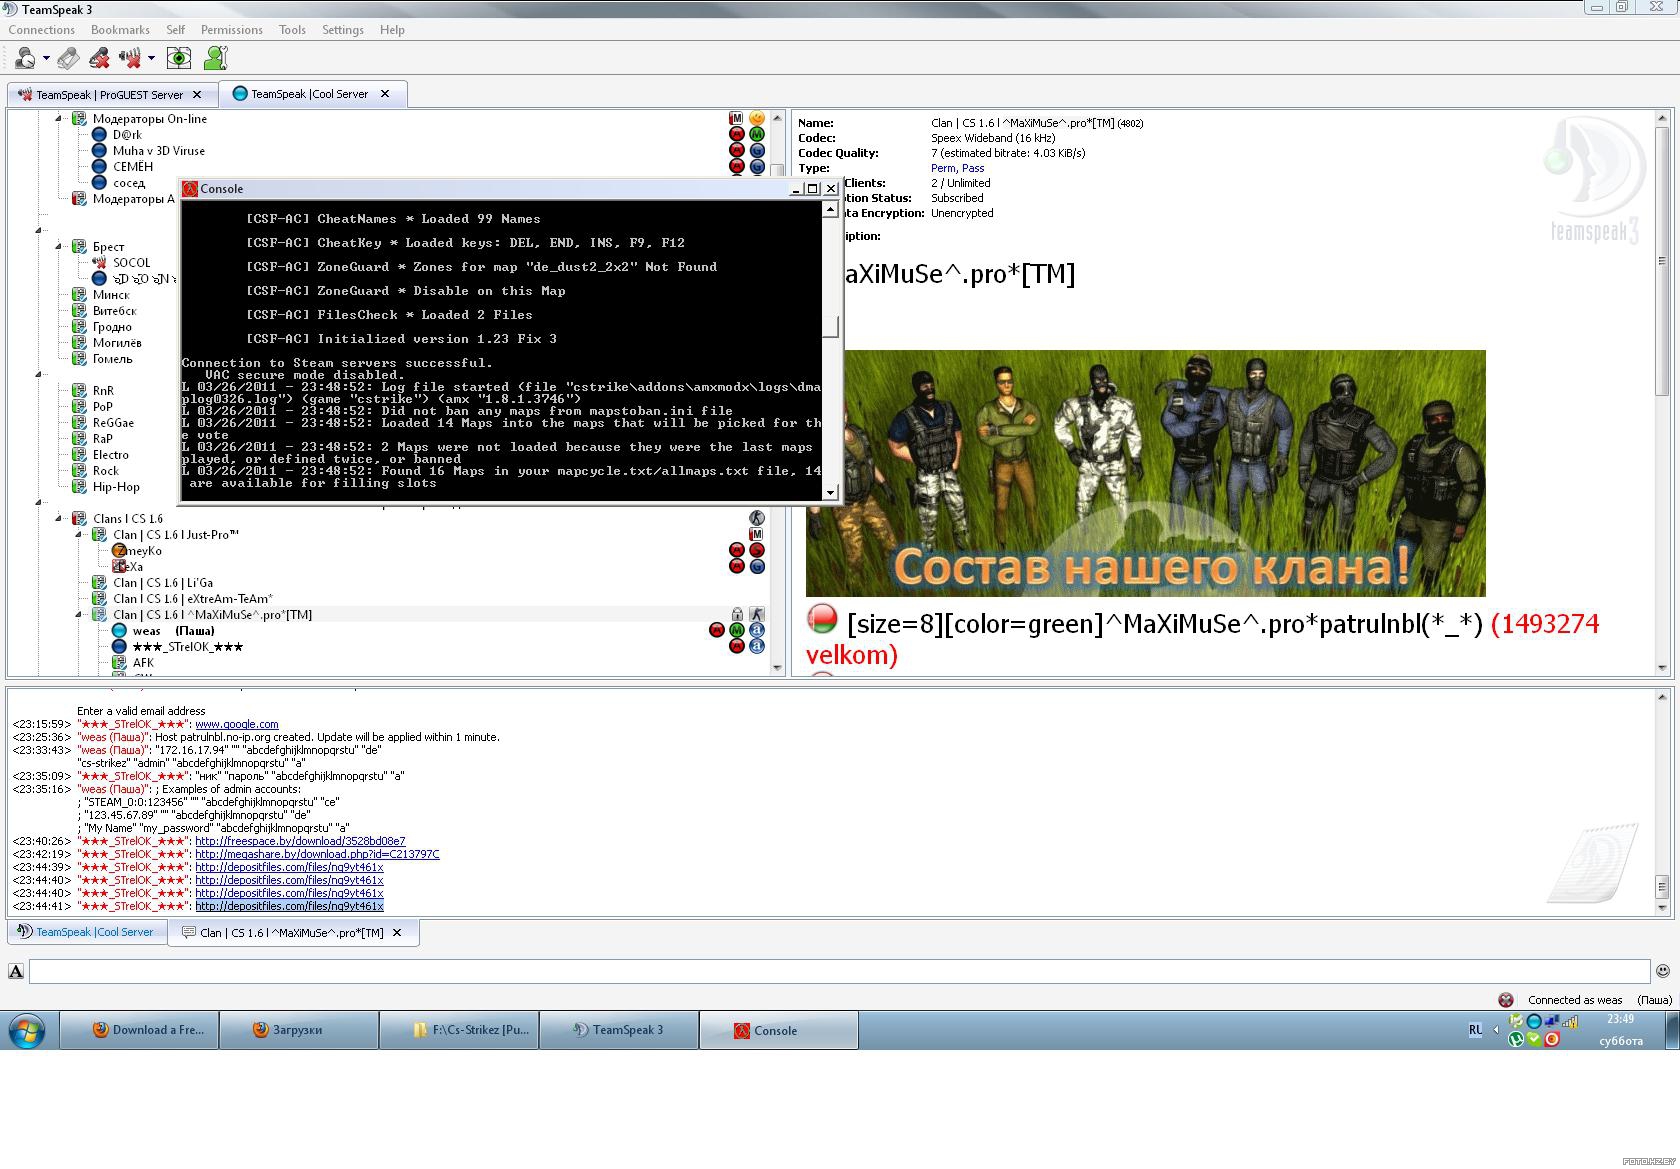This screenshot has height=1169, width=1680.
Task: Click the M moderated icon on Just-Pro channel
Action: tap(757, 535)
